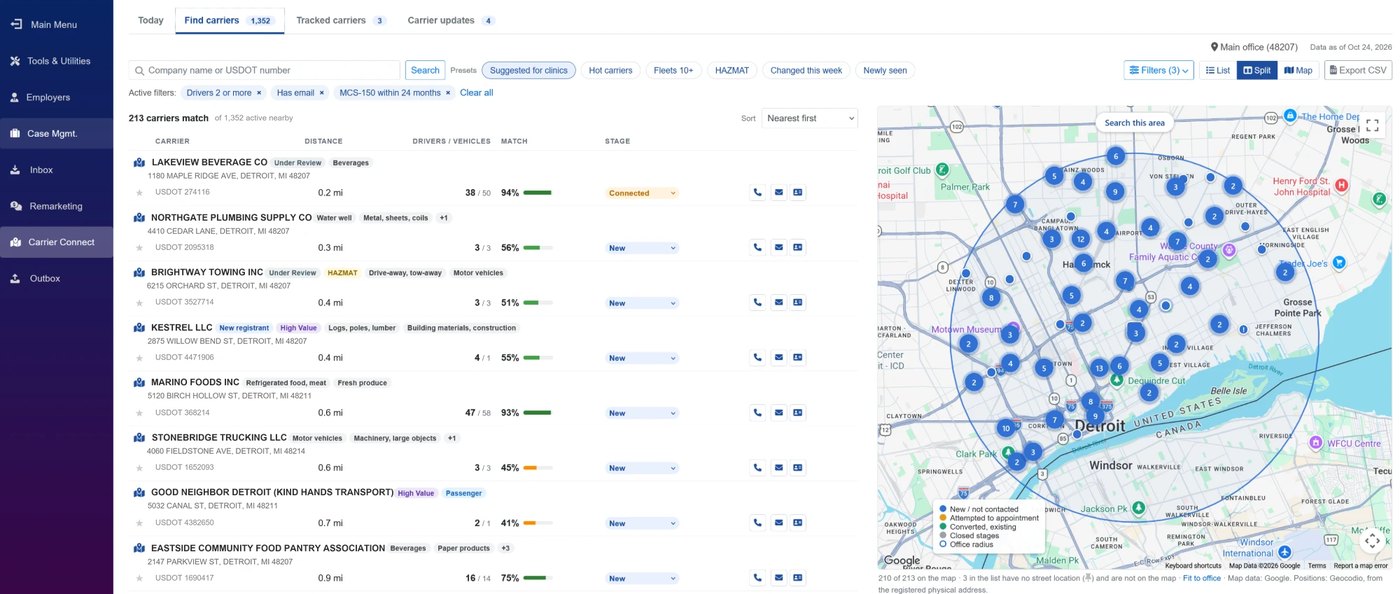Email Lakeview Beverage Co via envelope icon

point(778,193)
